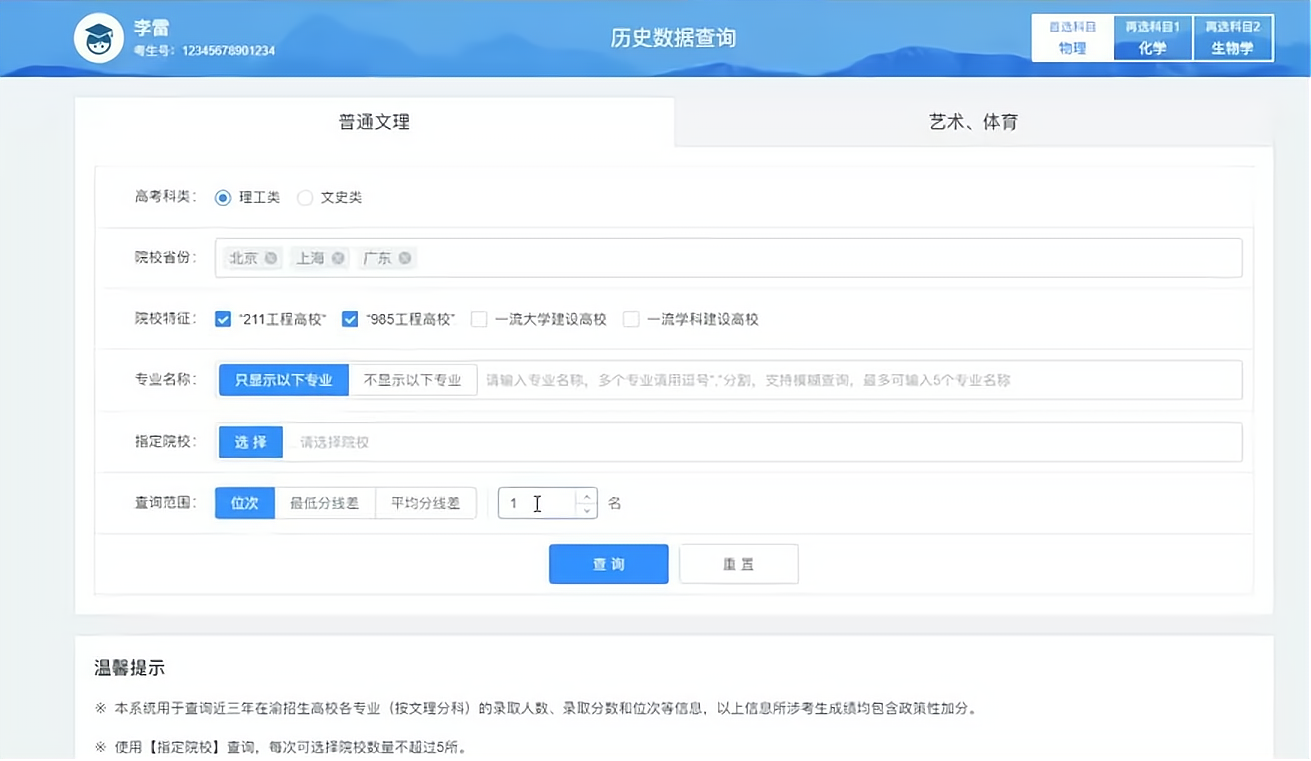This screenshot has height=761, width=1311.
Task: Select the 文史类 radio button
Action: coord(305,198)
